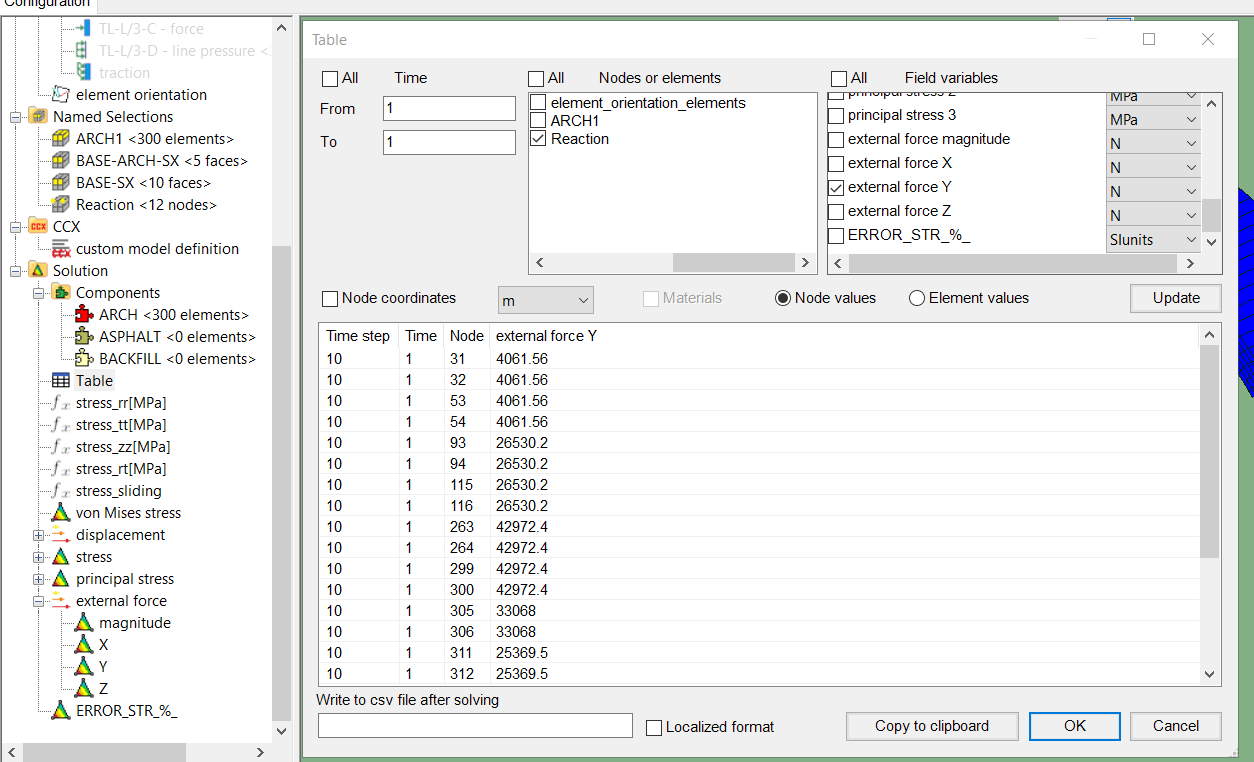Click the red ARCH component puzzle icon
This screenshot has height=762, width=1254.
click(x=84, y=315)
